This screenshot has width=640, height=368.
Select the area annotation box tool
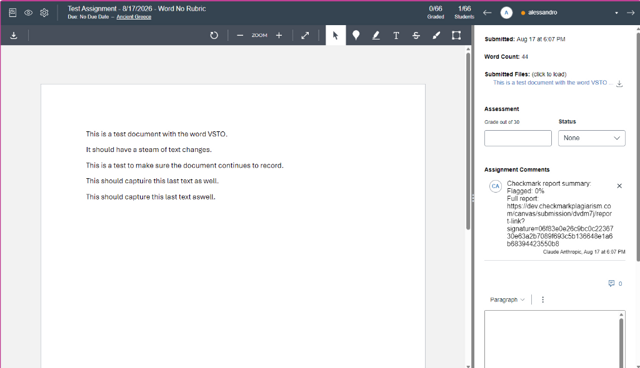click(x=456, y=35)
